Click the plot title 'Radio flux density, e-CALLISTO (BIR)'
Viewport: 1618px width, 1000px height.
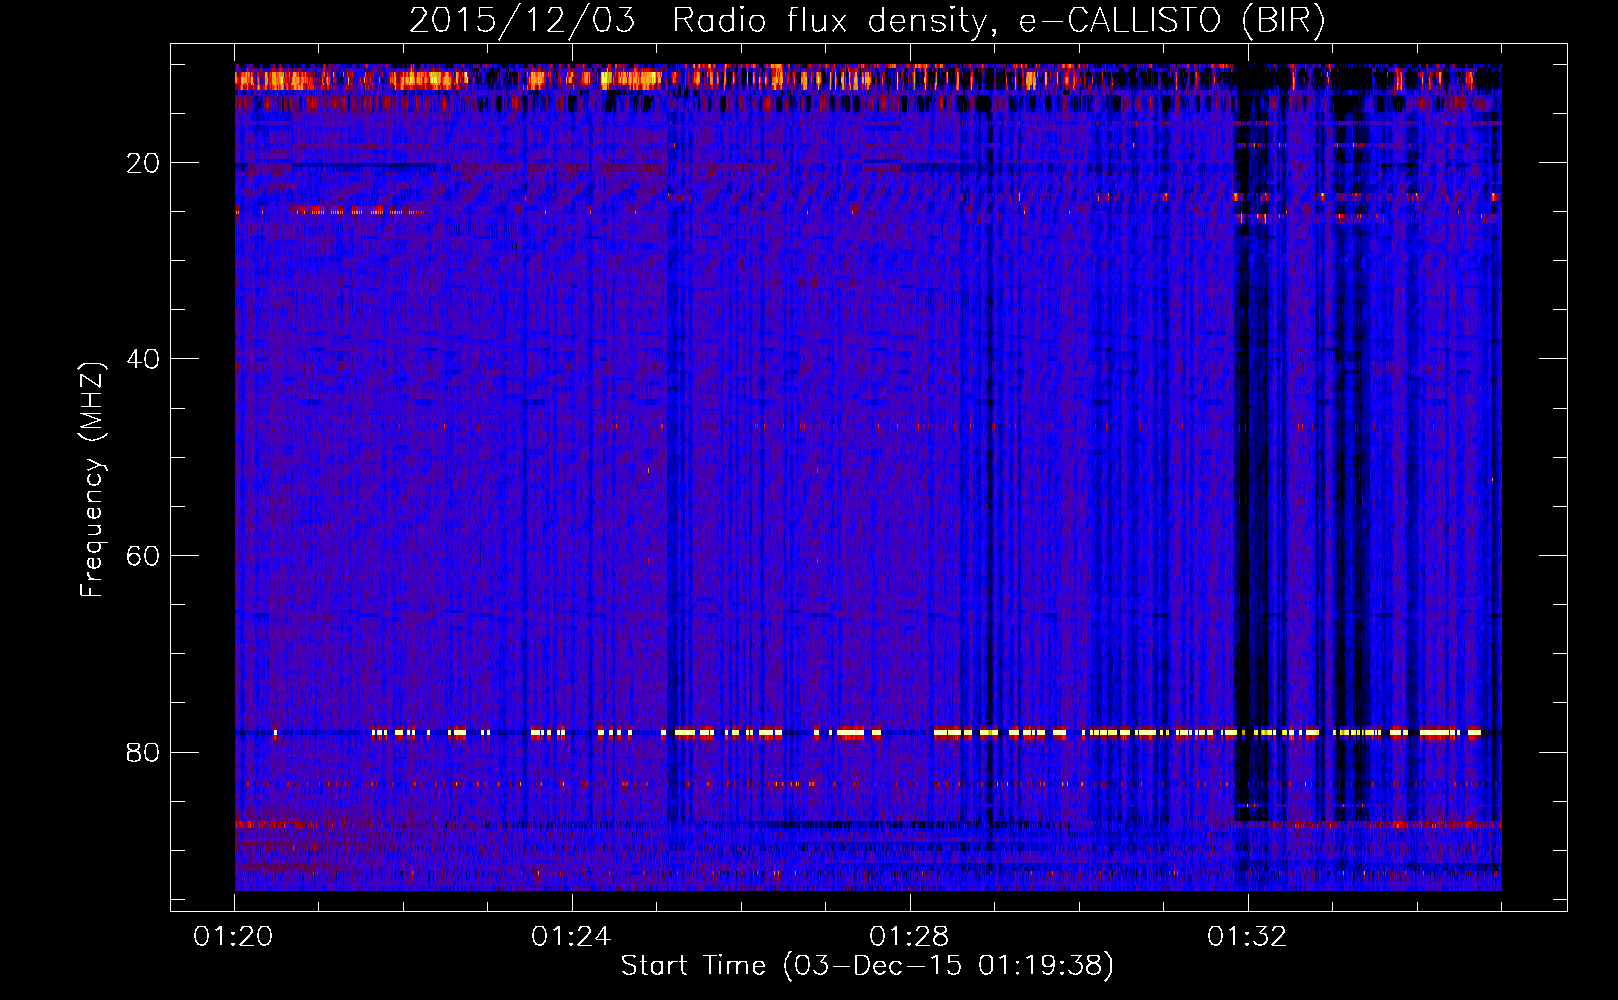point(998,21)
